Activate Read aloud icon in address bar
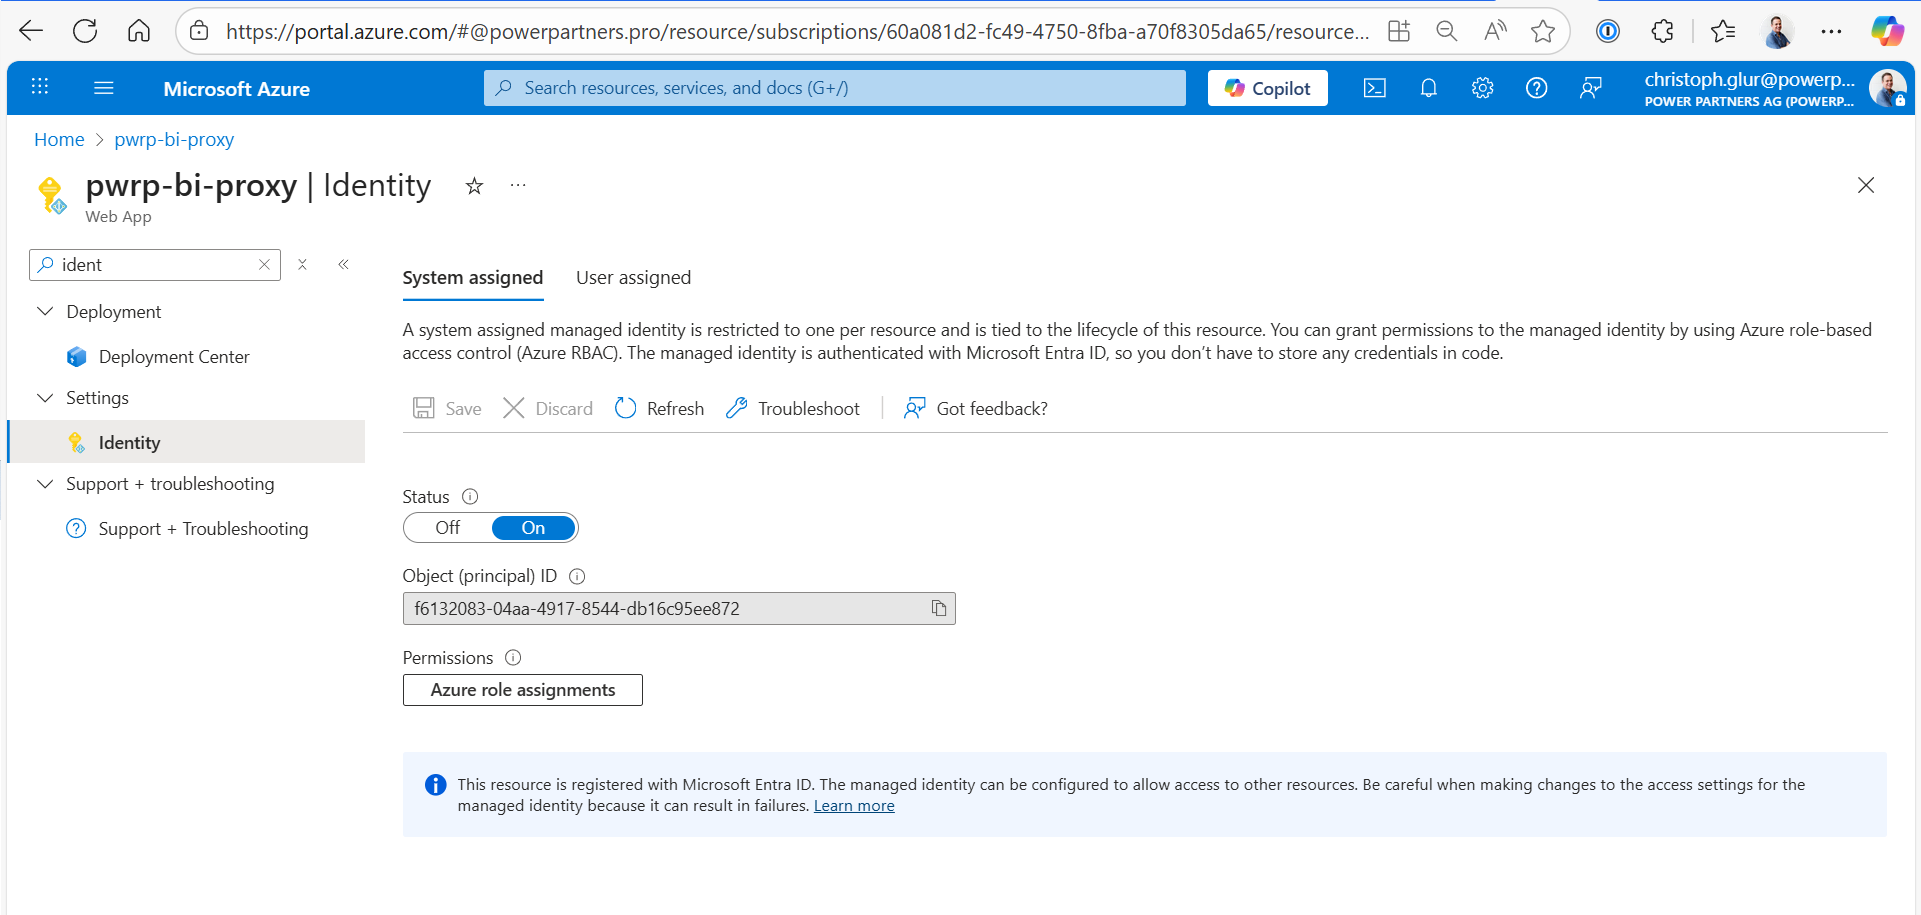The width and height of the screenshot is (1921, 915). point(1495,31)
